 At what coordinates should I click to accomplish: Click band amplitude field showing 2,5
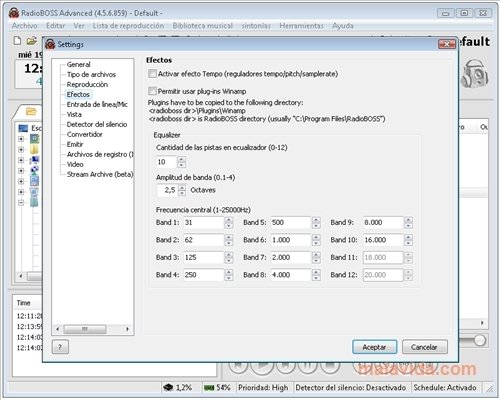167,190
